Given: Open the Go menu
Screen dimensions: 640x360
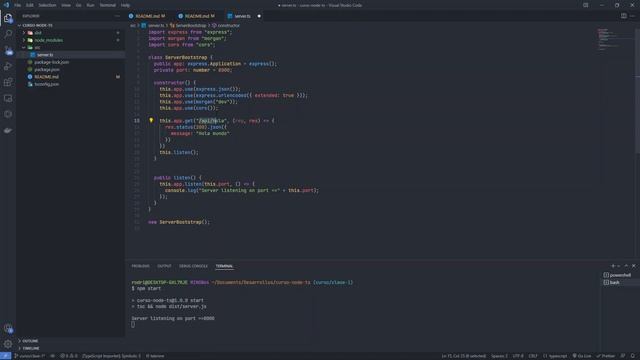Looking at the screenshot, I should [78, 5].
